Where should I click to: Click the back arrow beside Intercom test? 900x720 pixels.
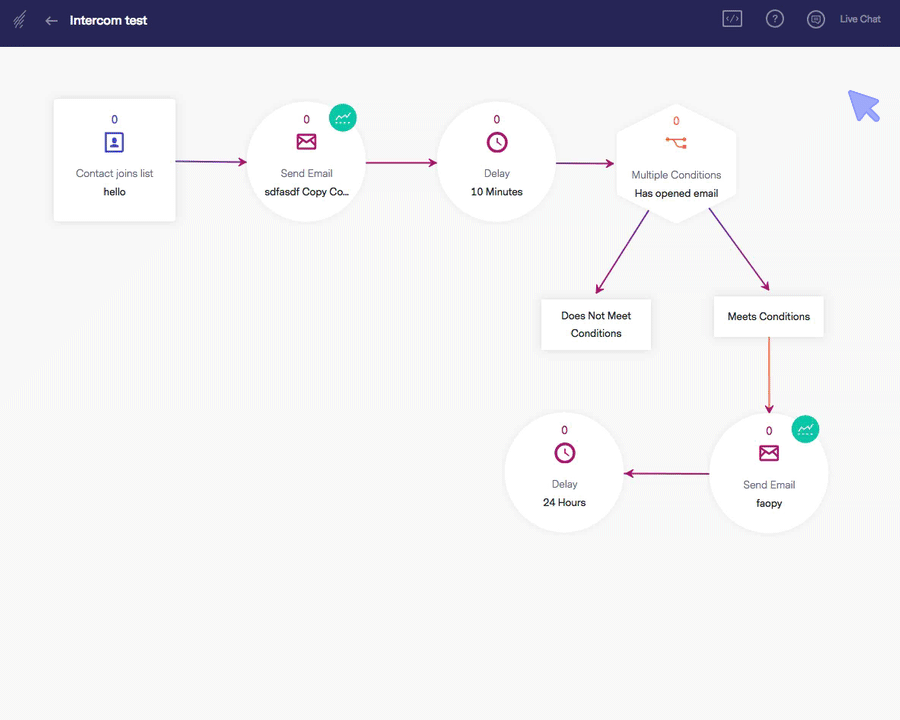[51, 21]
